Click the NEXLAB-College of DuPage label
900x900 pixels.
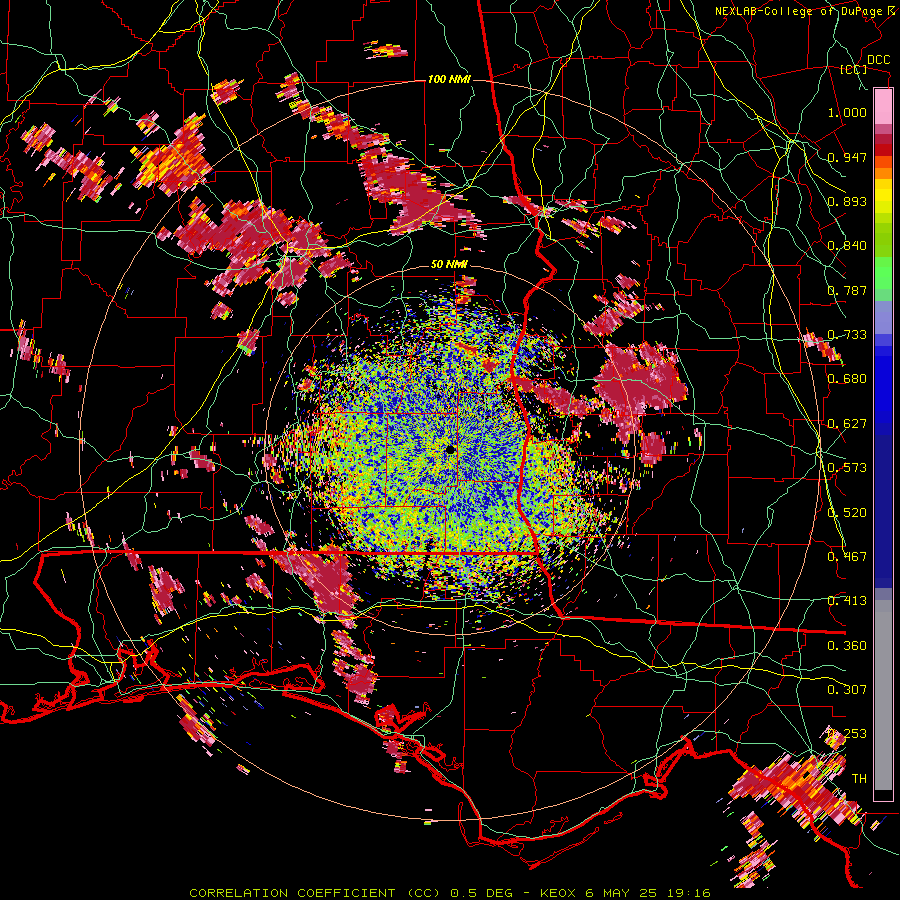[801, 11]
